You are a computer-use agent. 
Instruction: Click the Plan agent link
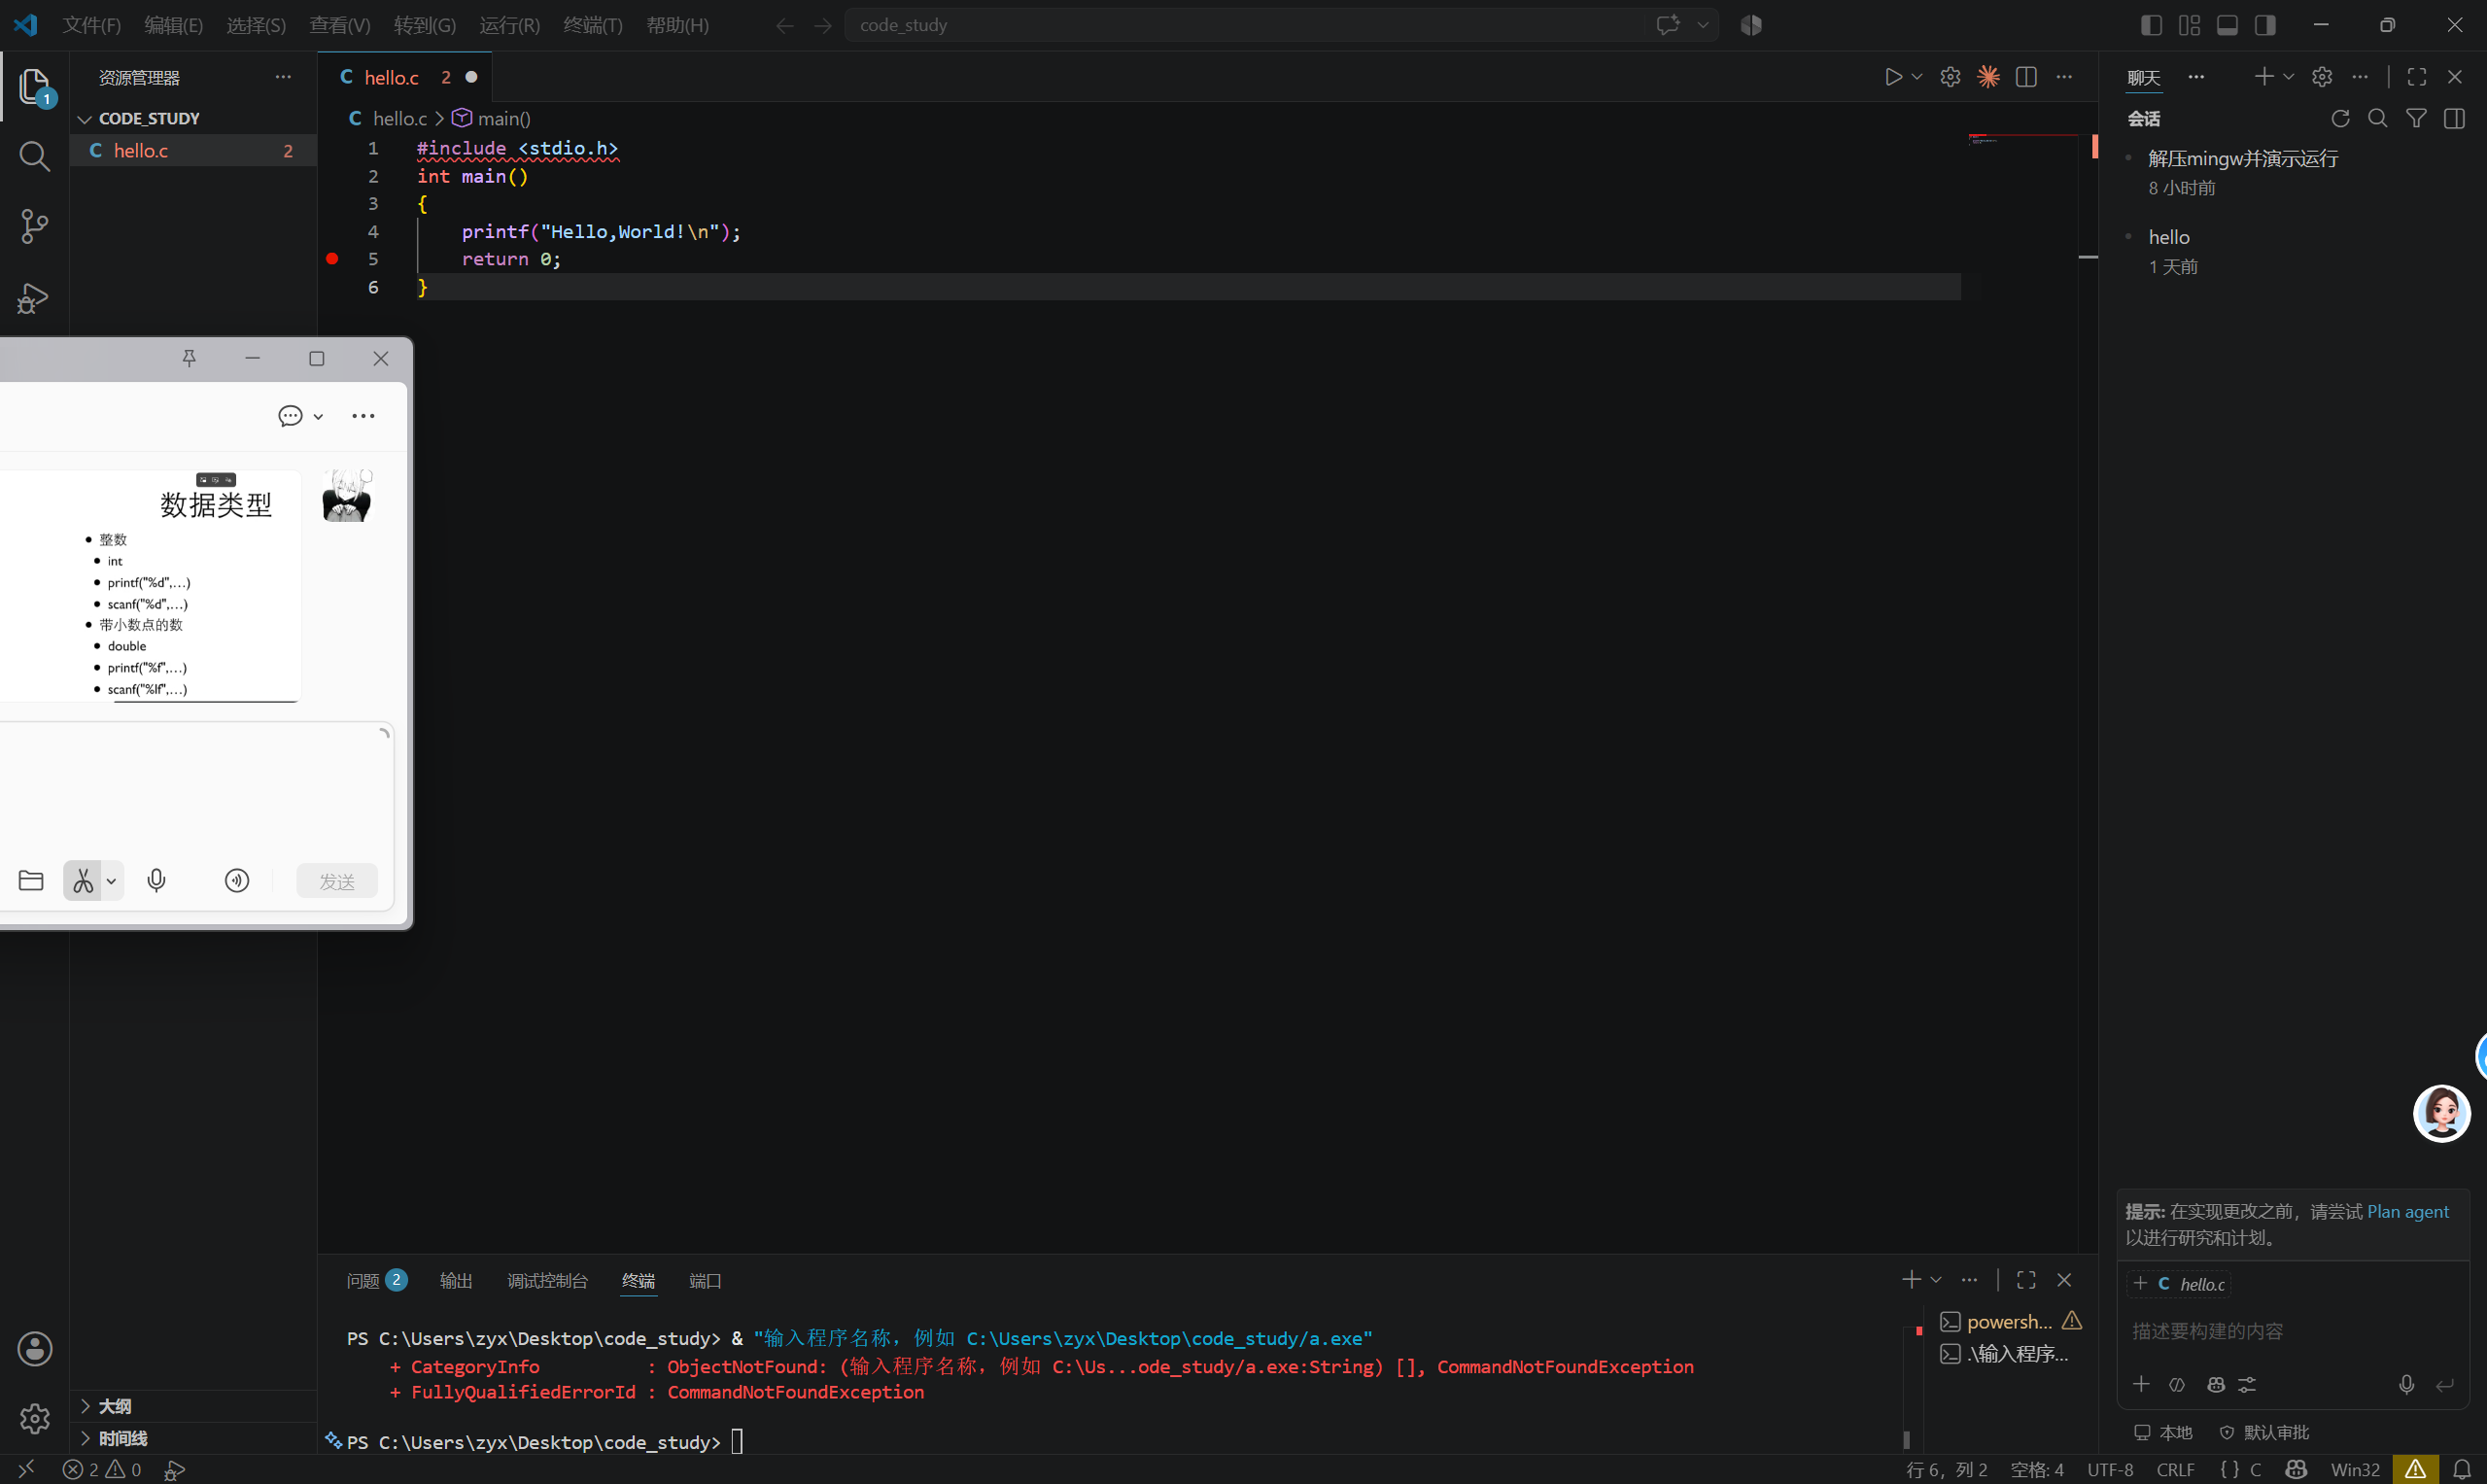[2408, 1211]
